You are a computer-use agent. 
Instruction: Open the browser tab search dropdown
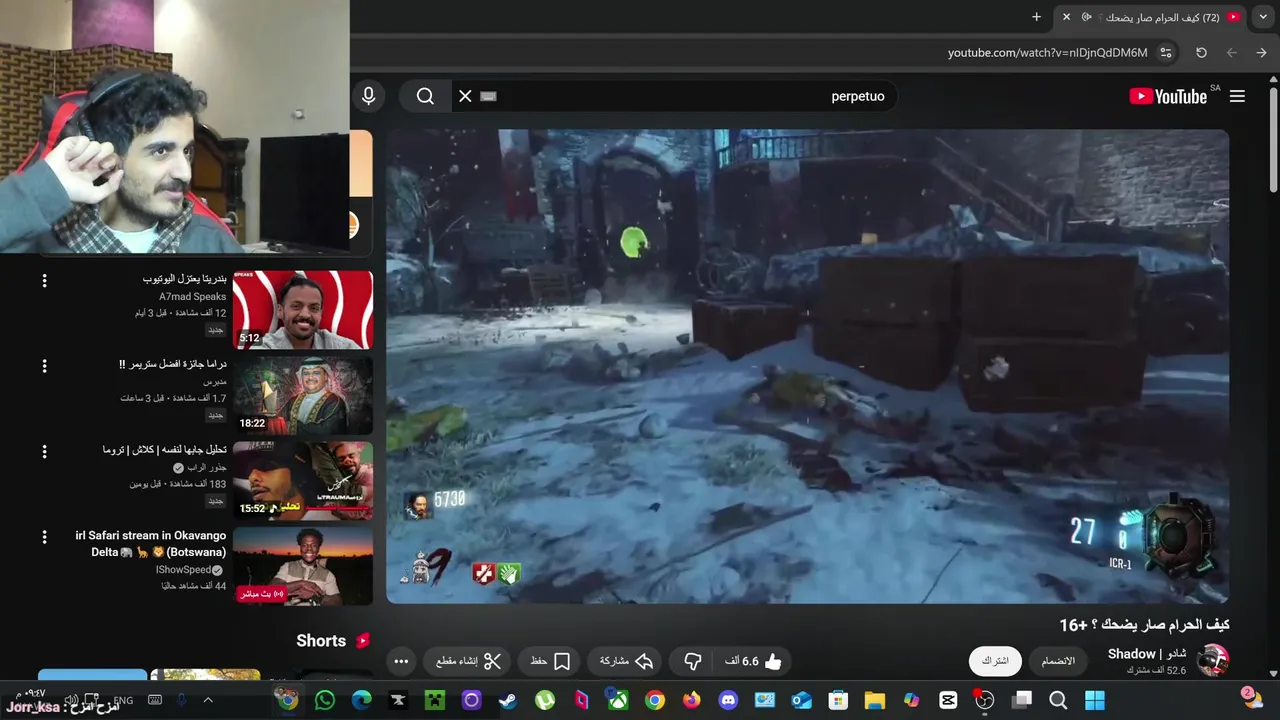pos(1263,17)
